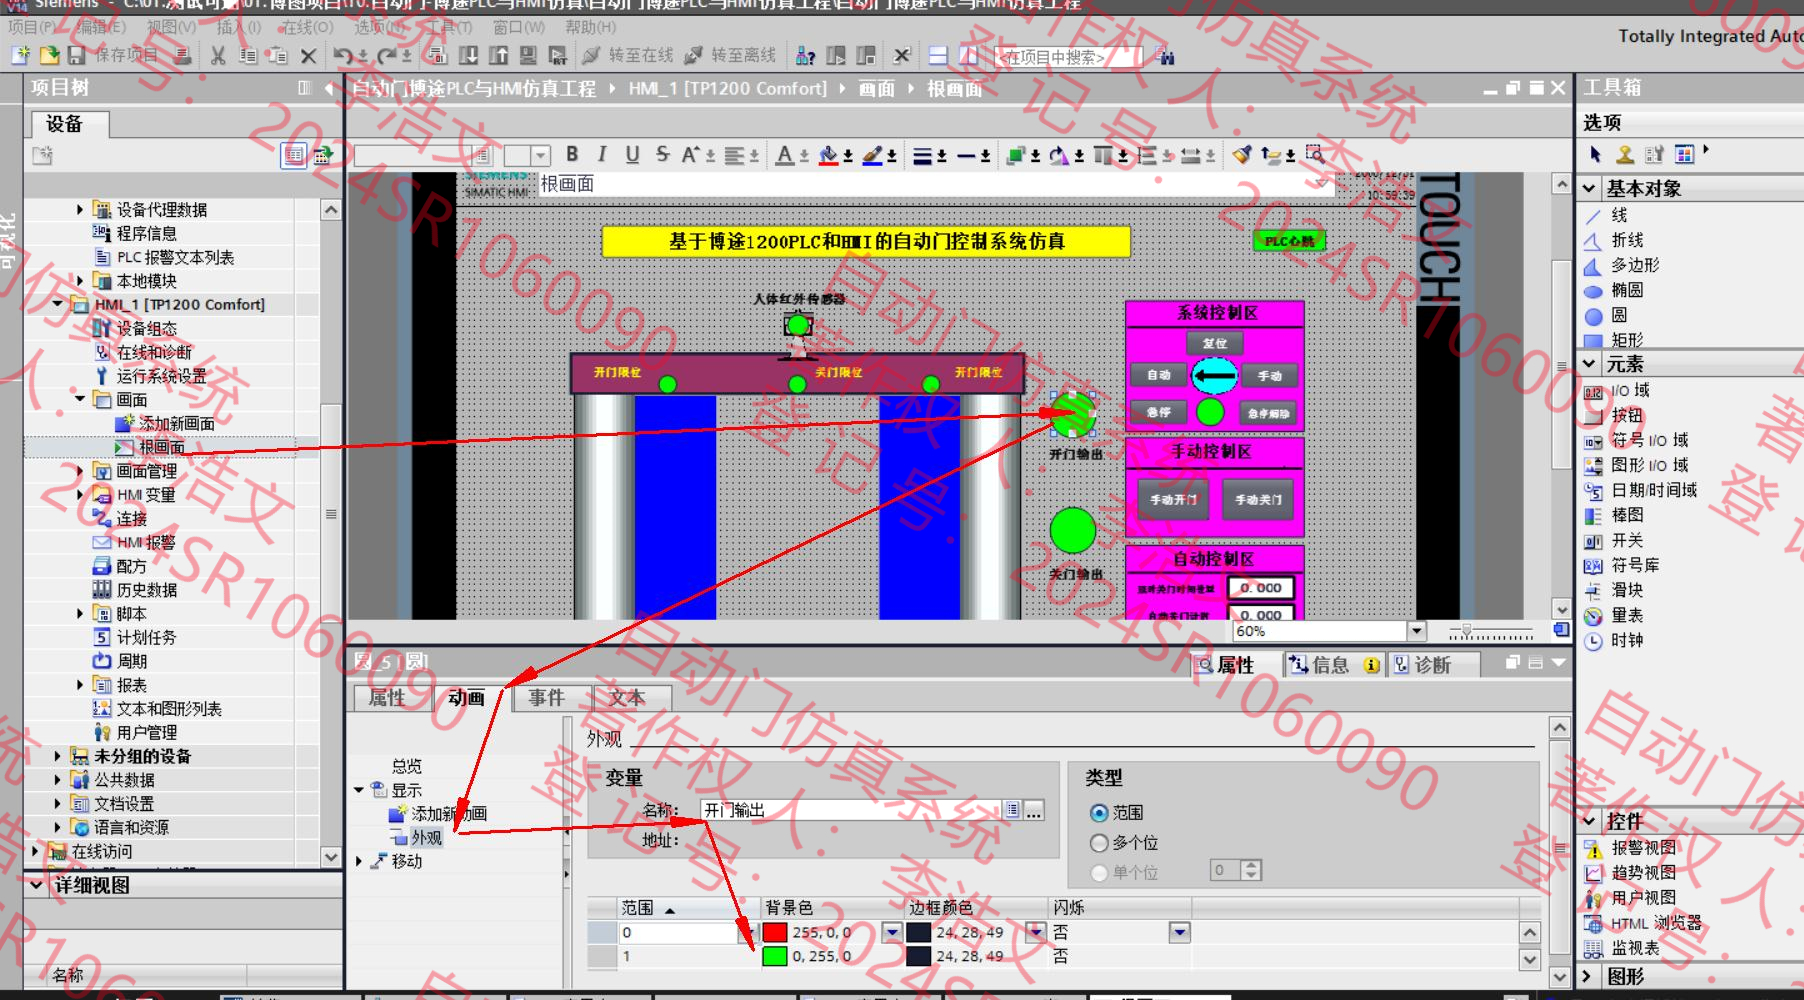
Task: Adjust the canvas zoom slider
Action: tap(1467, 631)
